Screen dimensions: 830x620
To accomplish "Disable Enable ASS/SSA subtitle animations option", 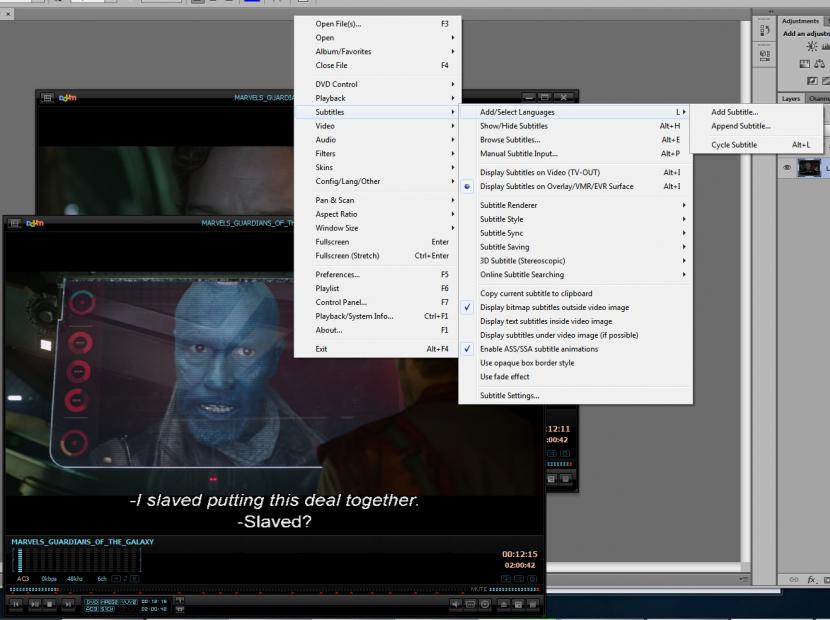I will coord(538,349).
